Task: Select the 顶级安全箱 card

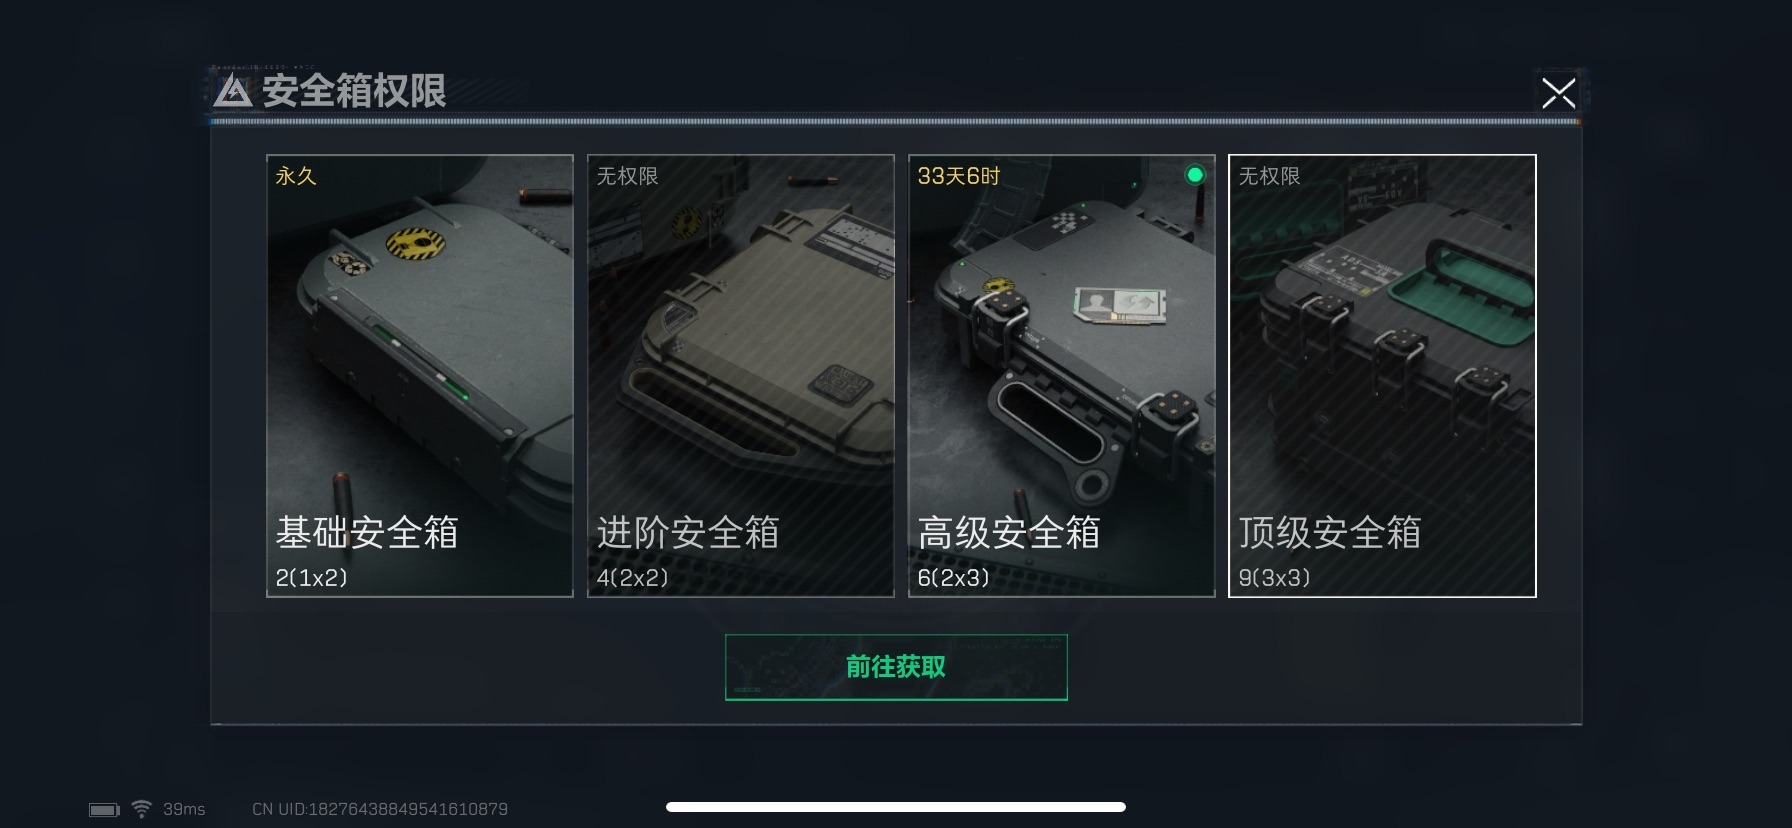Action: coord(1382,376)
